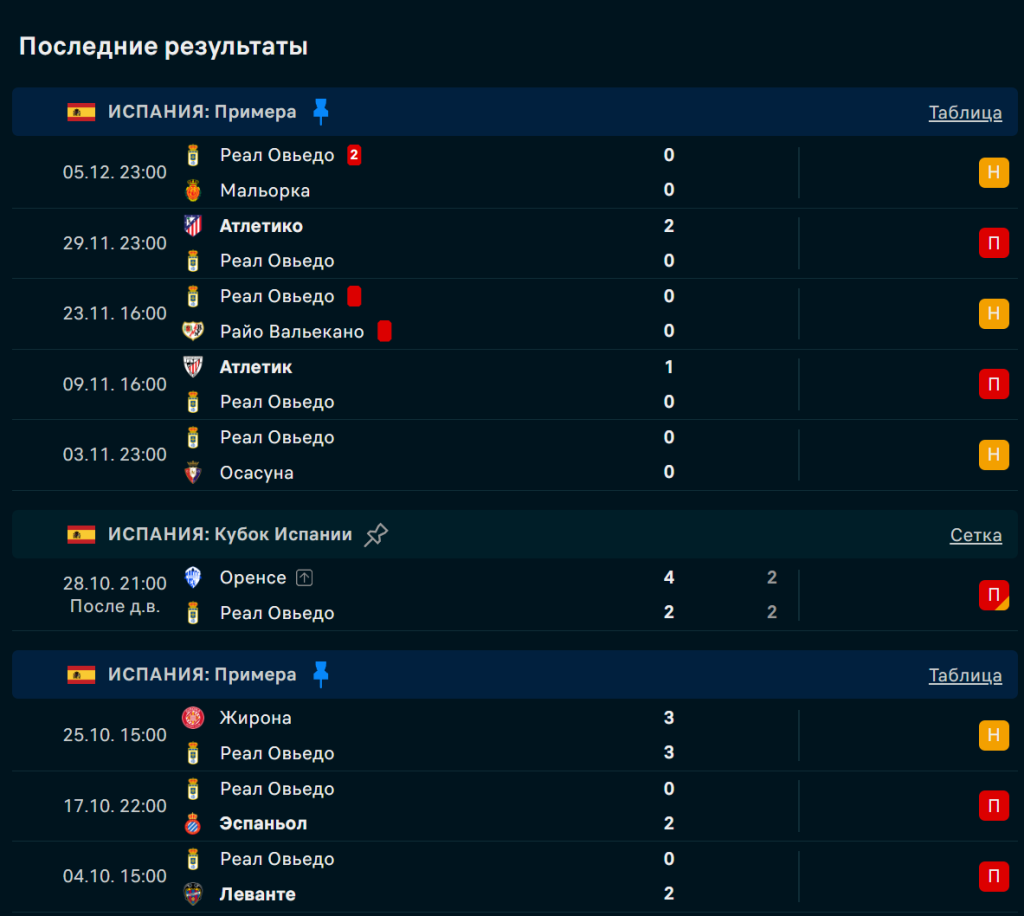Open the top Примера Таблица link

tap(965, 112)
